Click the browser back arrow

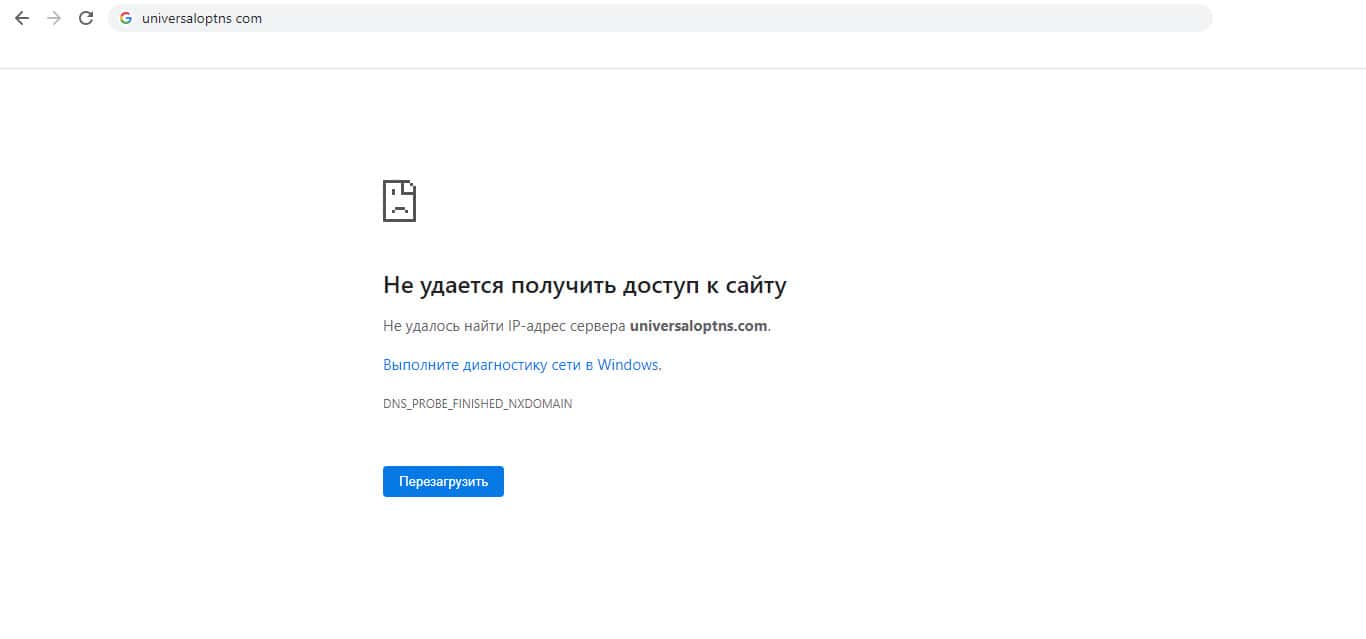[22, 18]
